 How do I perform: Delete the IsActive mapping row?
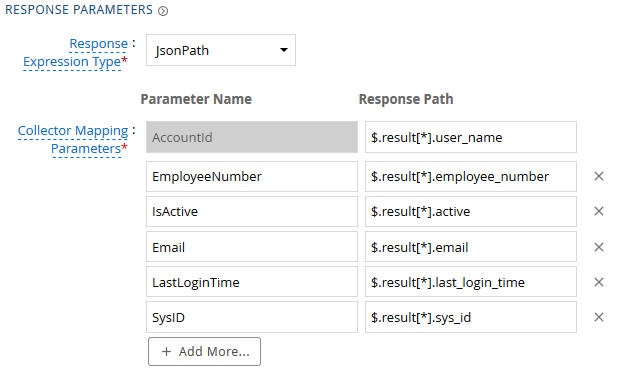tap(599, 211)
